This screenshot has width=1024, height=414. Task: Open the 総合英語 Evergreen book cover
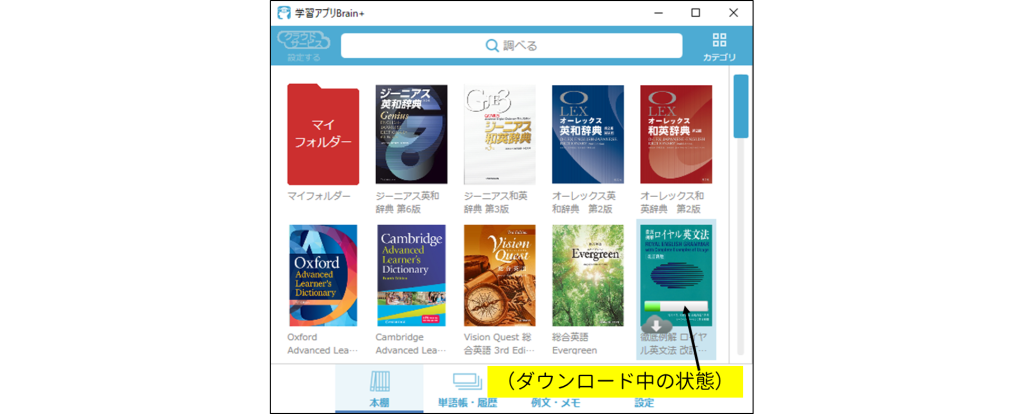(588, 276)
